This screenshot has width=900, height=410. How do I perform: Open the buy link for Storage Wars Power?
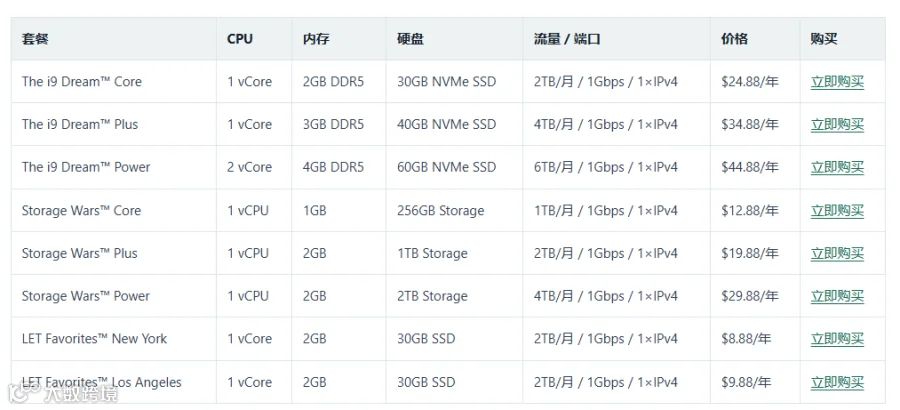837,296
